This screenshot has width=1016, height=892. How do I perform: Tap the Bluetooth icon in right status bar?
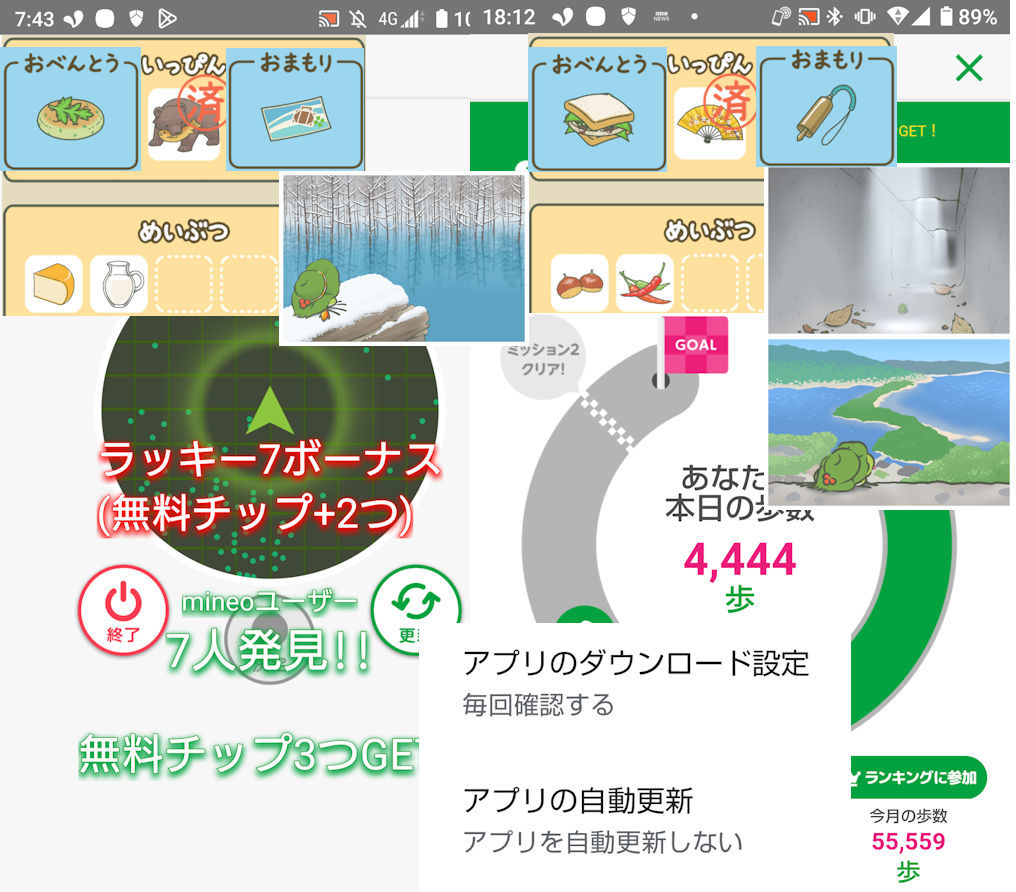click(835, 17)
